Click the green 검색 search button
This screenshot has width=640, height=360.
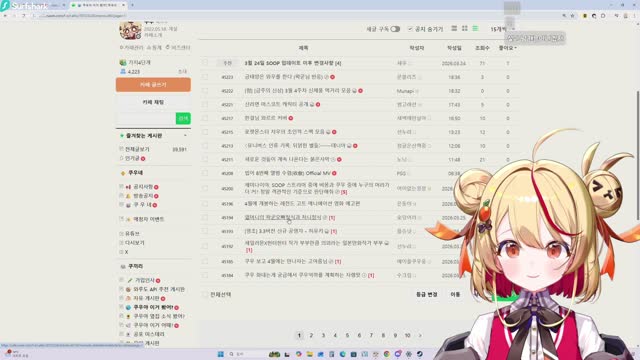tap(183, 118)
